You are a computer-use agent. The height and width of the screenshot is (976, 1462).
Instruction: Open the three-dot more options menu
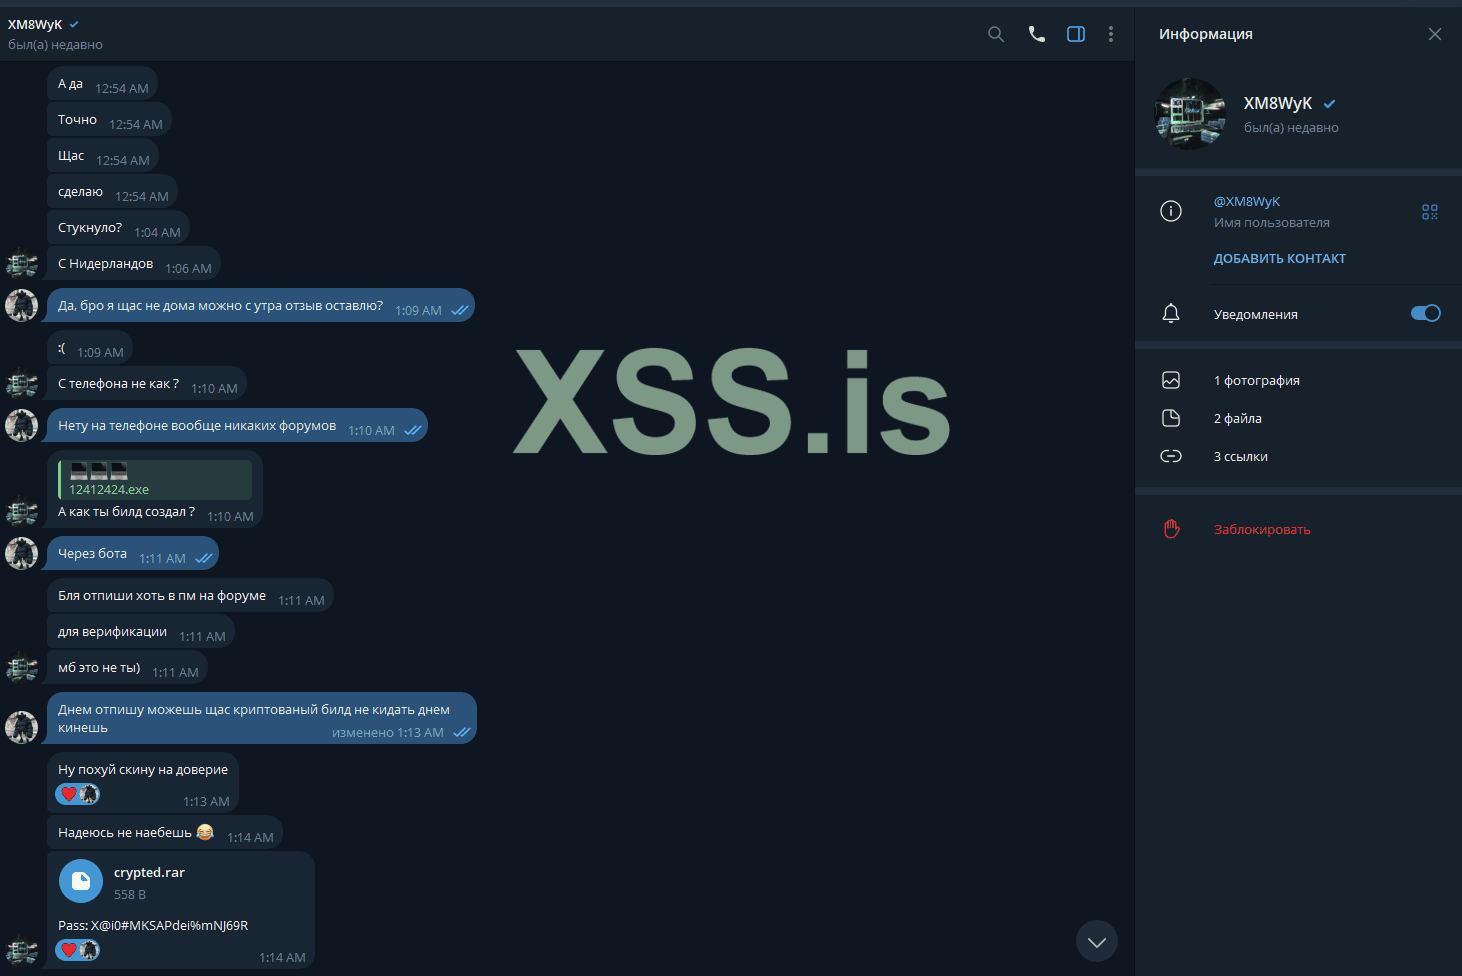(1111, 34)
